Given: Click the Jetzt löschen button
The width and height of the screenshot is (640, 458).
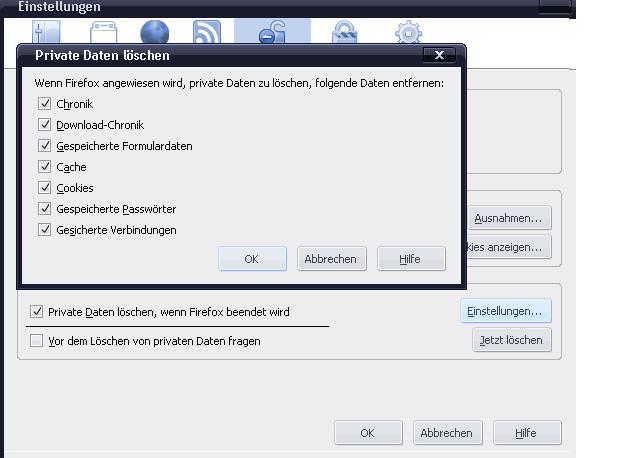Looking at the screenshot, I should (512, 340).
